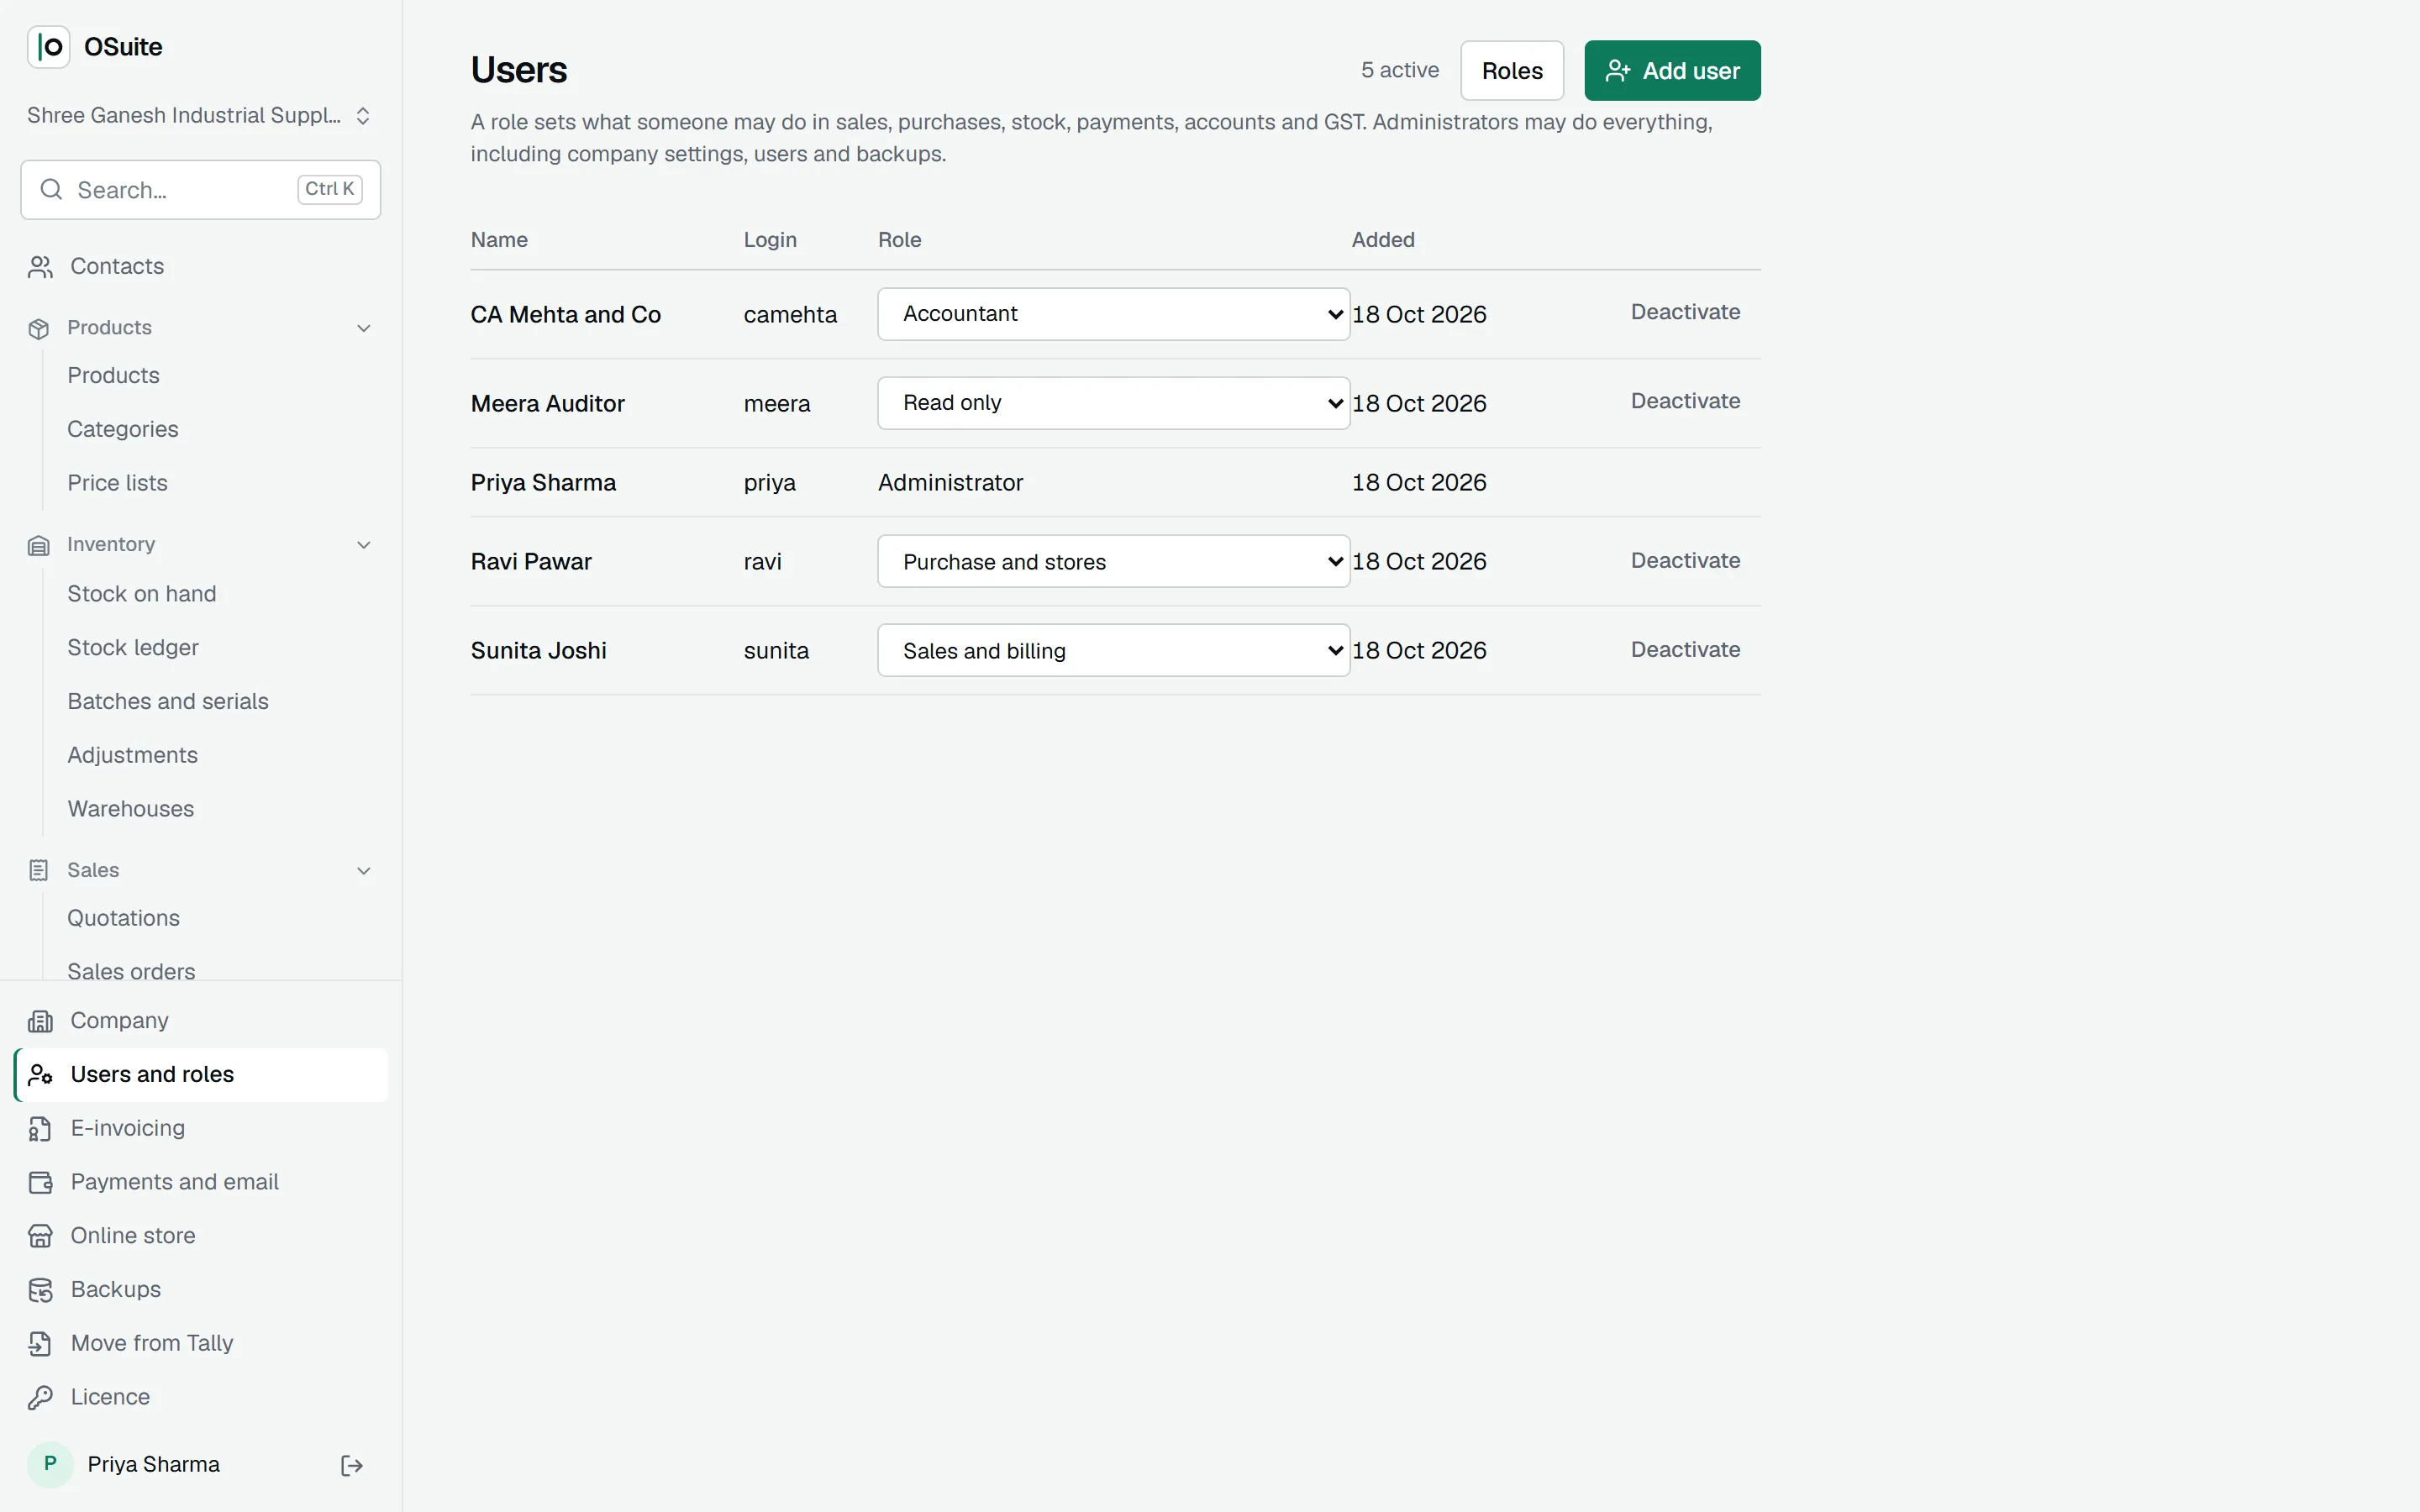The image size is (2420, 1512).
Task: Open the role dropdown for CA Mehta and Co
Action: (x=1114, y=314)
